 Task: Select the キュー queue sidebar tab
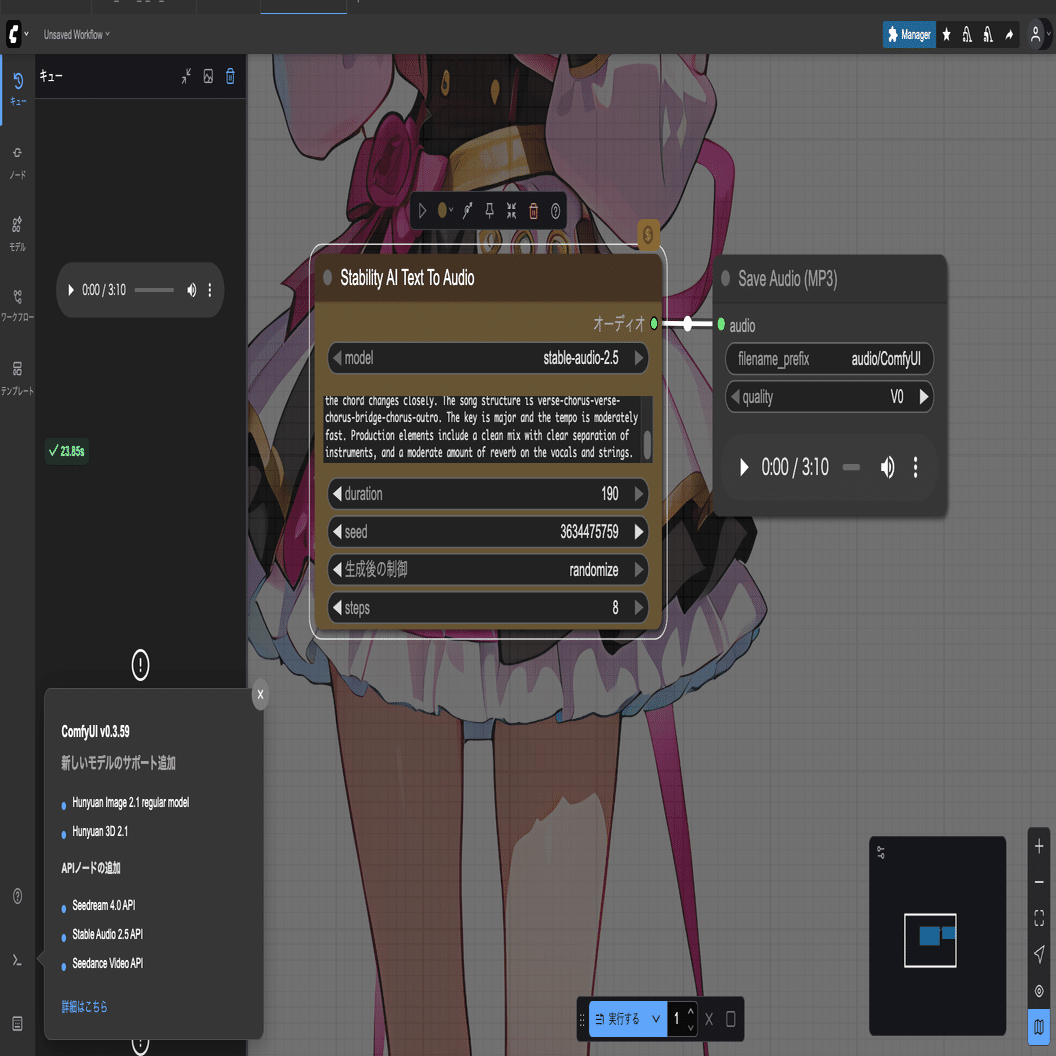pos(18,89)
